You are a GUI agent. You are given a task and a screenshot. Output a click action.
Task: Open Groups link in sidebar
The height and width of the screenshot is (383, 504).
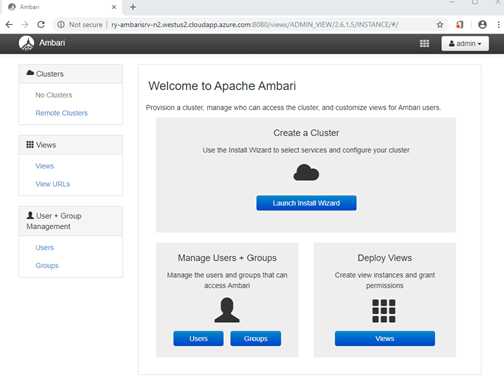[47, 266]
